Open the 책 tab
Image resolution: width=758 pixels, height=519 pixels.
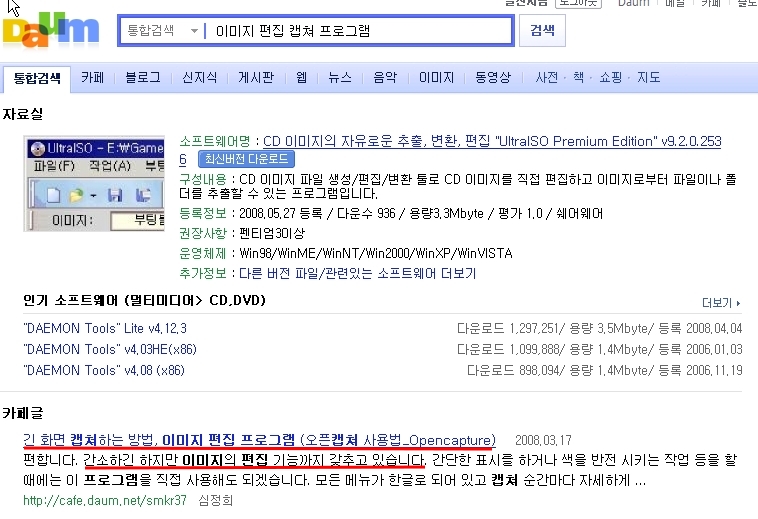(x=578, y=77)
